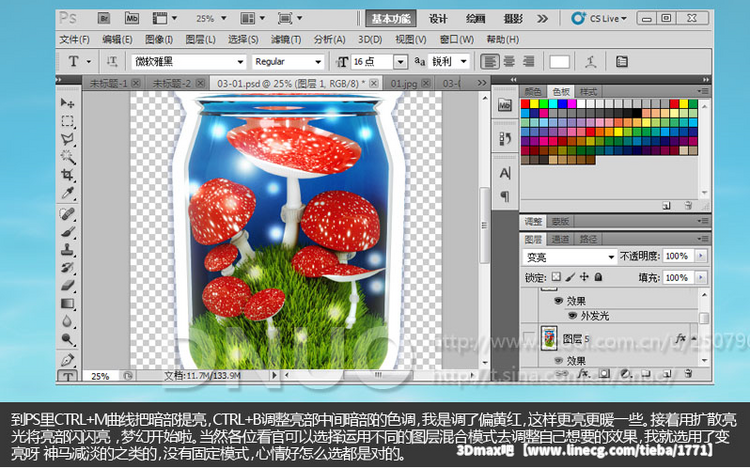This screenshot has width=750, height=468.
Task: Select the Polygonal Lasso tool
Action: (67, 139)
